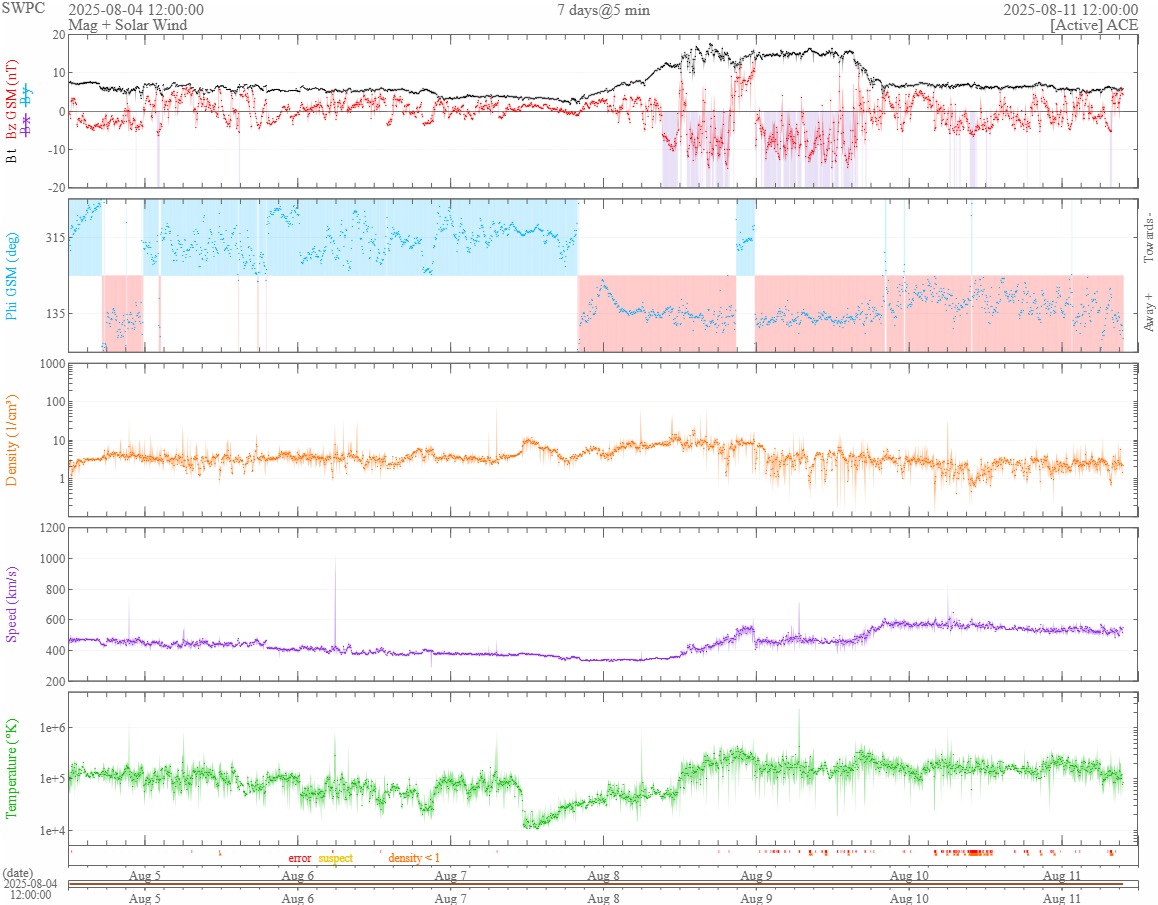Image resolution: width=1158 pixels, height=905 pixels.
Task: Enable the struck-through By series
Action: (27, 95)
